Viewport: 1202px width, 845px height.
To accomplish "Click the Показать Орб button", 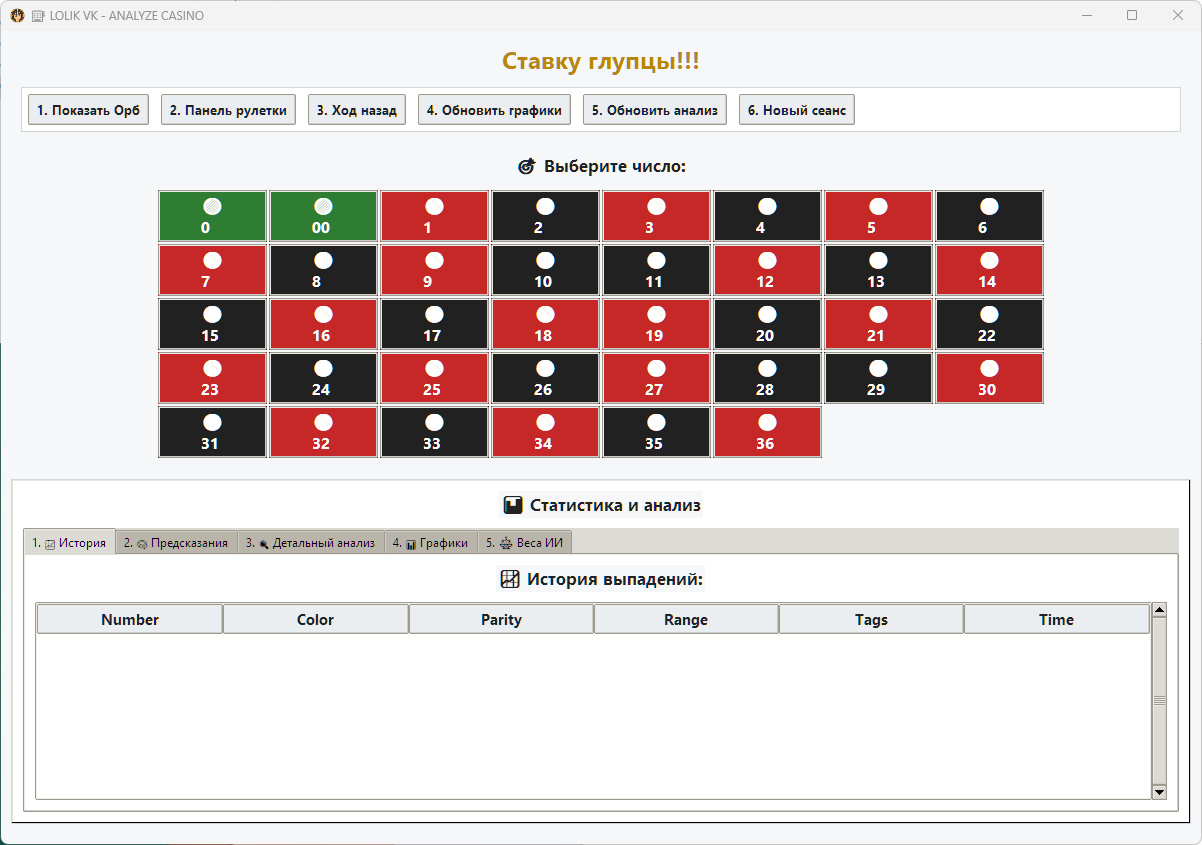I will pos(88,110).
